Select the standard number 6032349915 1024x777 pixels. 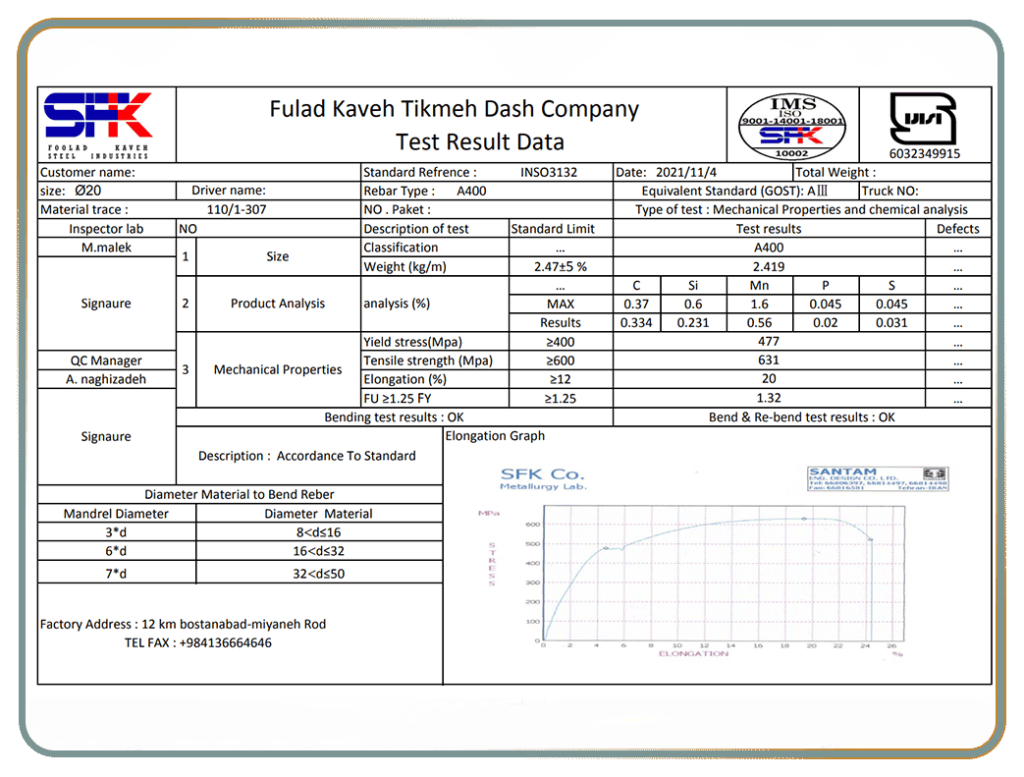(x=924, y=153)
